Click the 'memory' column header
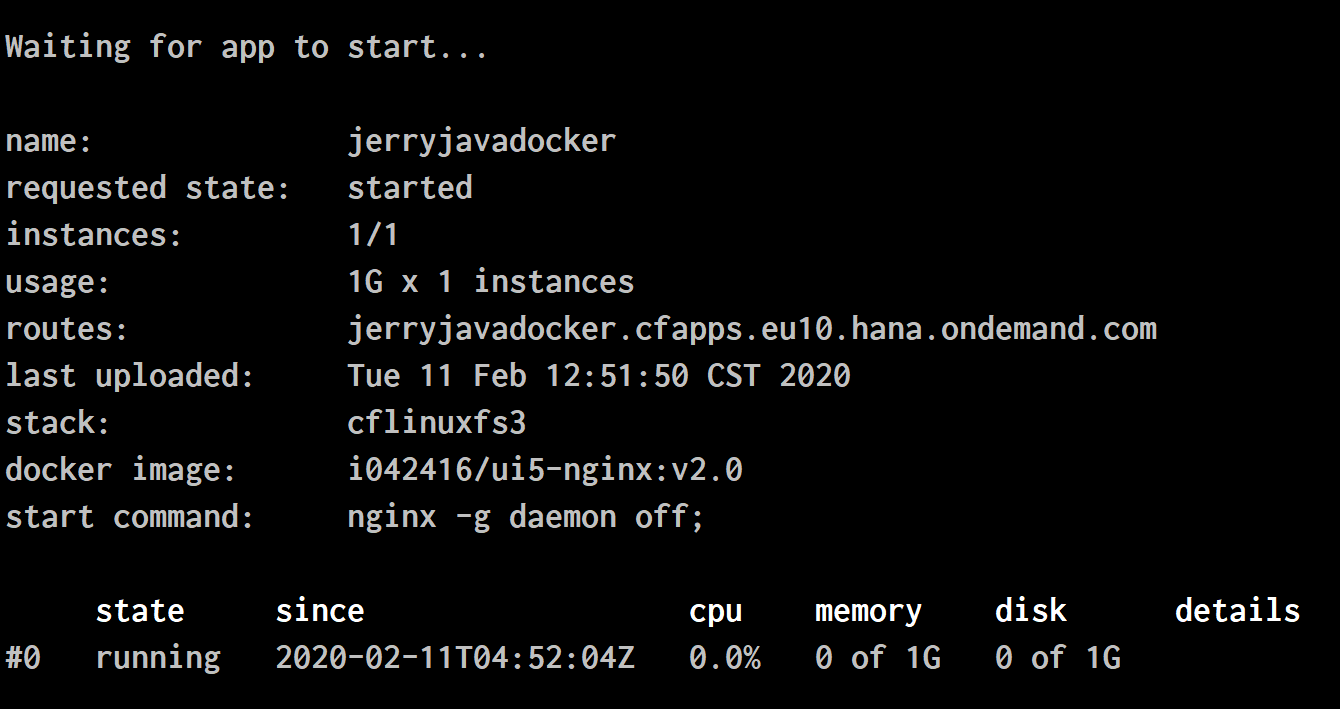The image size is (1340, 709). 868,611
